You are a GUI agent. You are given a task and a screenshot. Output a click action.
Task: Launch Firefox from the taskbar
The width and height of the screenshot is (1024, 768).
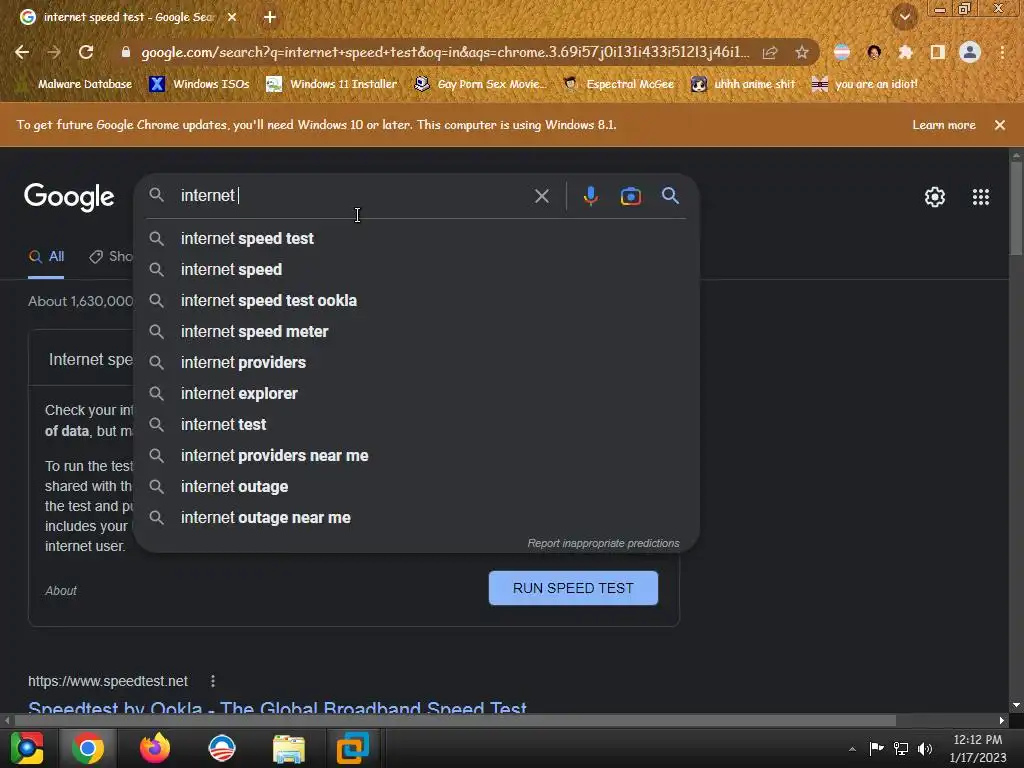tap(155, 748)
